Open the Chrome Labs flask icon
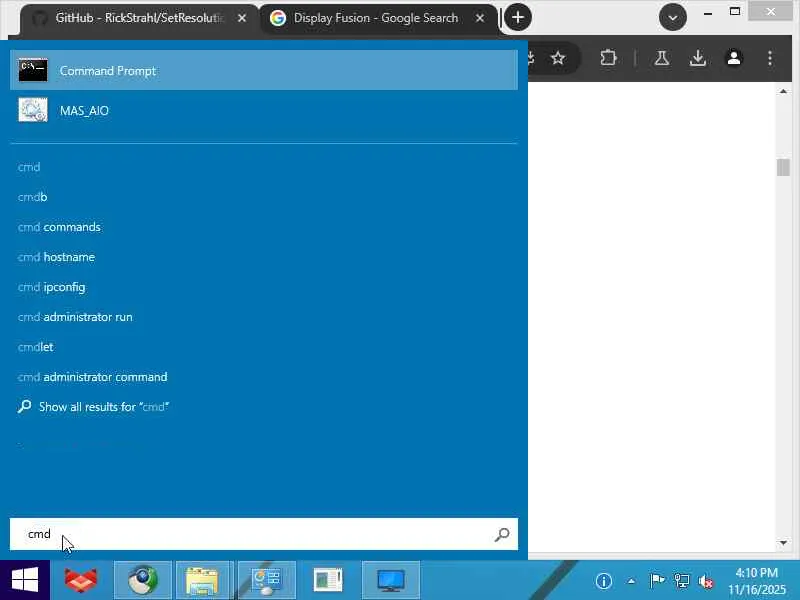This screenshot has width=800, height=600. click(x=662, y=58)
